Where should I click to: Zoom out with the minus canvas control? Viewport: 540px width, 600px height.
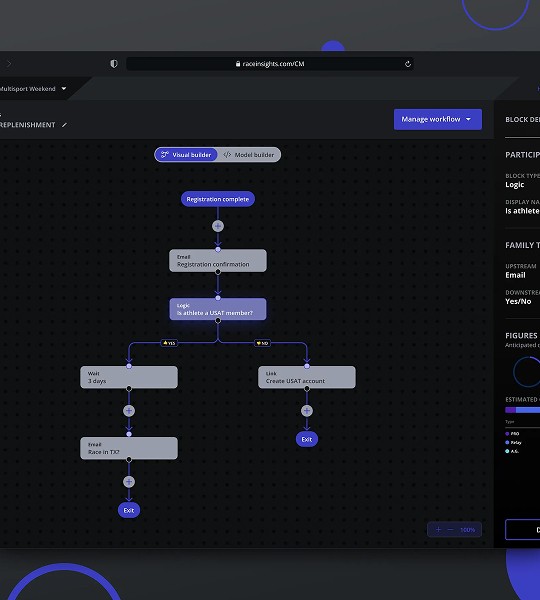(450, 530)
